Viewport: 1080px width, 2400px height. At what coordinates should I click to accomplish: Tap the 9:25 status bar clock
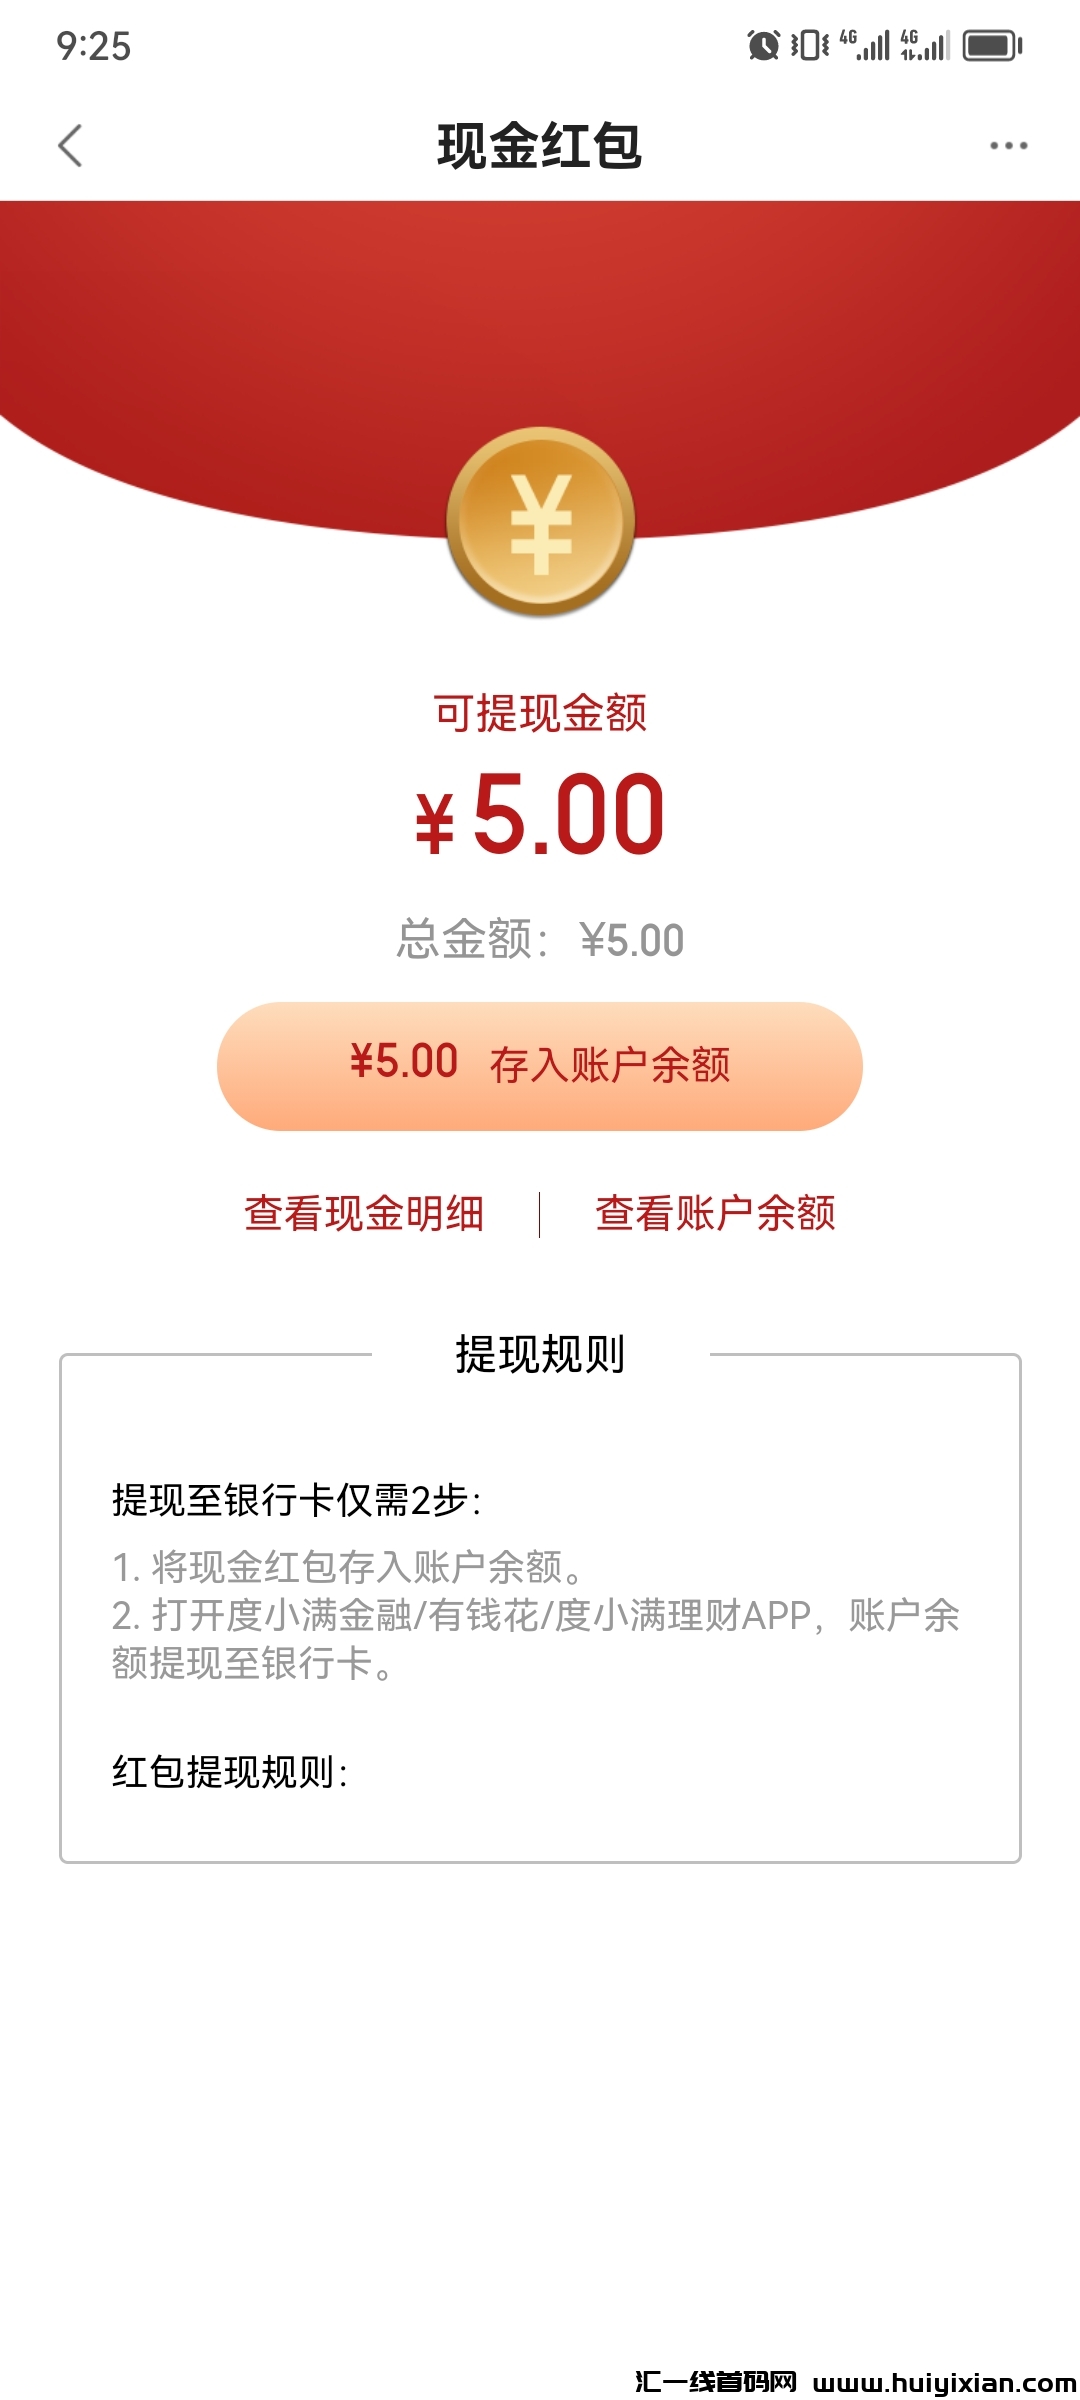pos(94,46)
